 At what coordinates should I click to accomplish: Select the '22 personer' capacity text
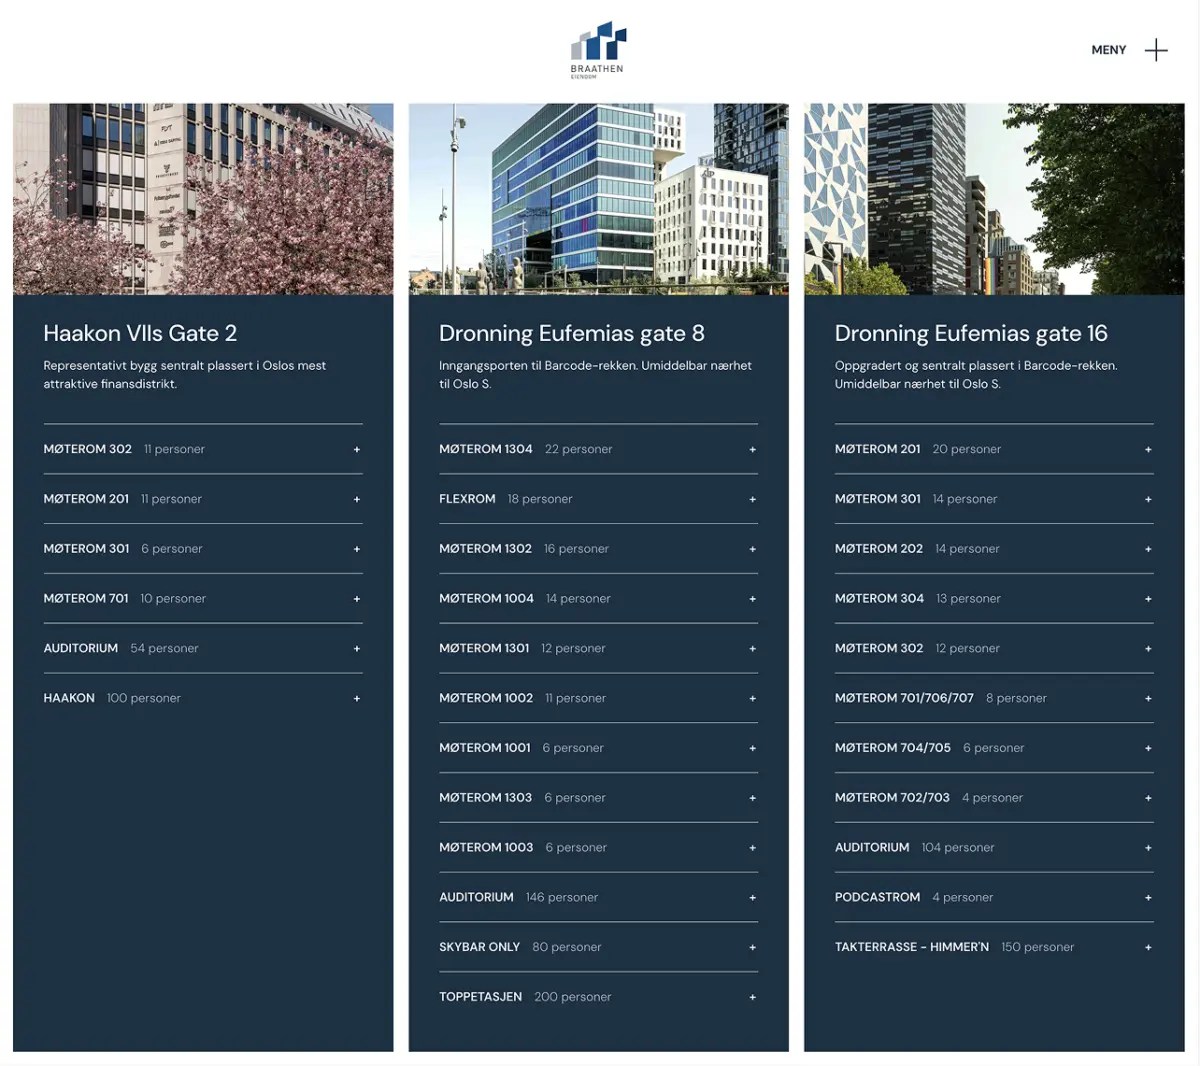(x=579, y=449)
